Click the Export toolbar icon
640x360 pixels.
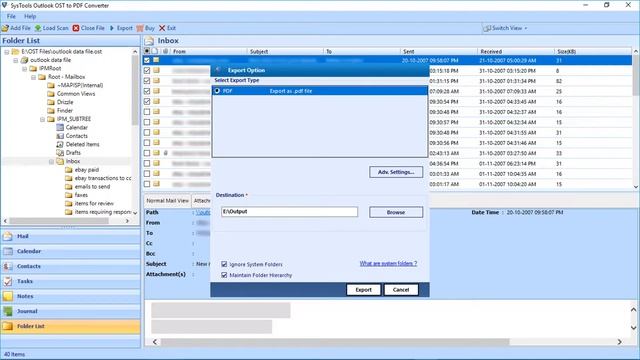112,28
